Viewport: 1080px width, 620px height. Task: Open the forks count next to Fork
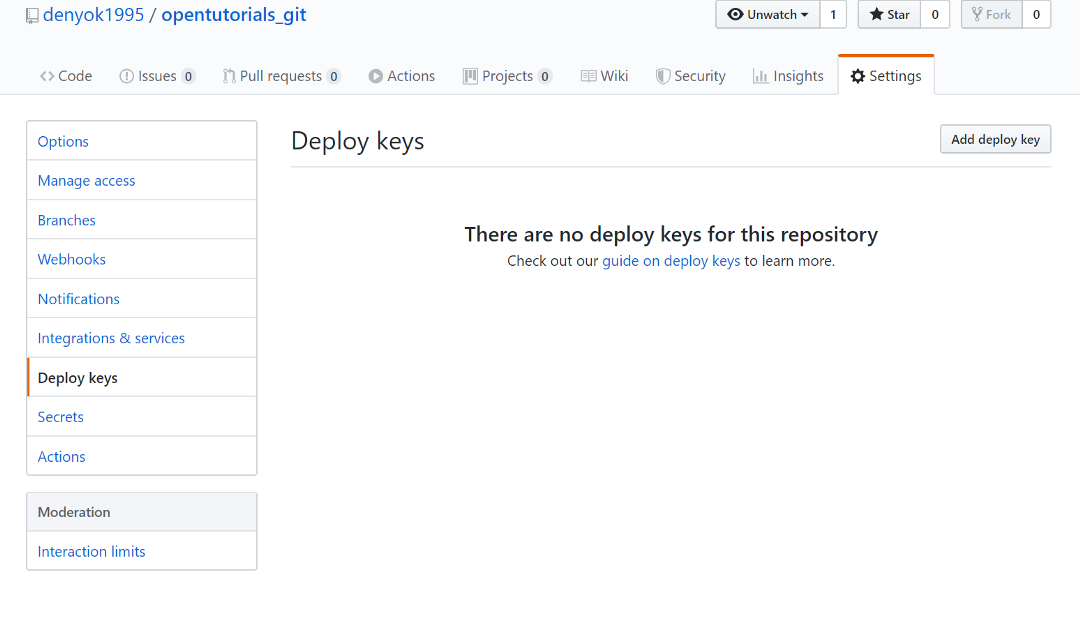tap(1036, 14)
